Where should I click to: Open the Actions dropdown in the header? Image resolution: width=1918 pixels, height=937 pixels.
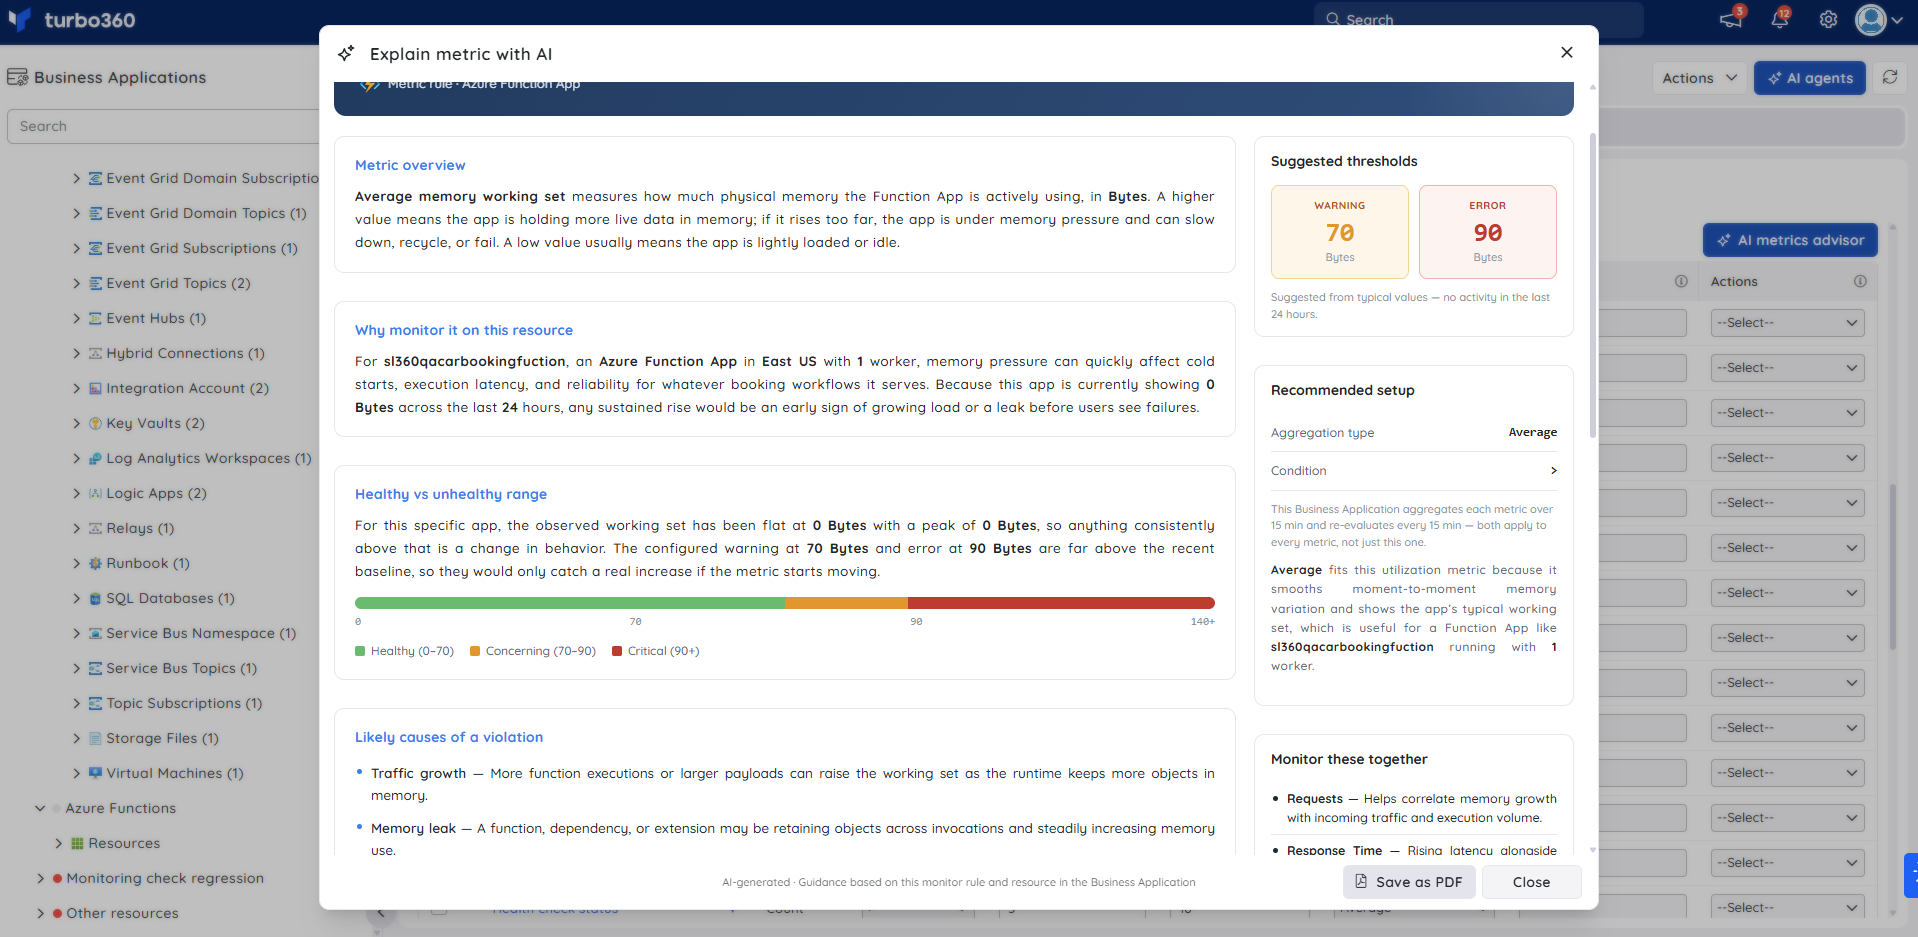[1699, 78]
